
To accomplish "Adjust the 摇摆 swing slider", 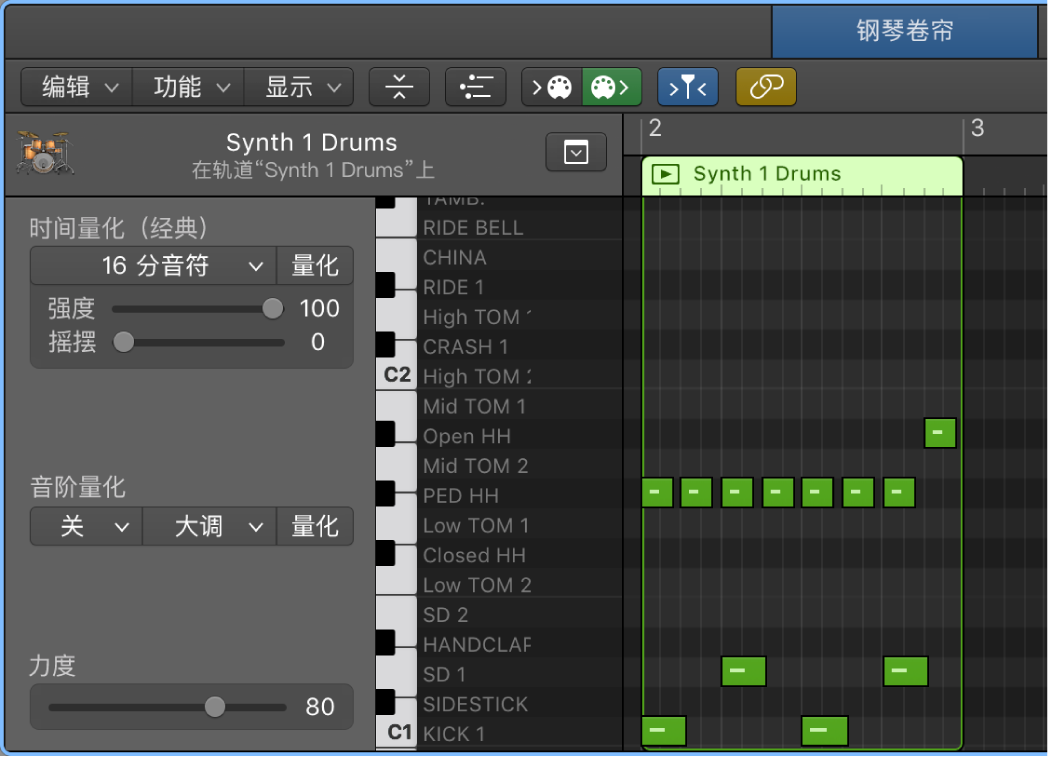I will pyautogui.click(x=124, y=342).
